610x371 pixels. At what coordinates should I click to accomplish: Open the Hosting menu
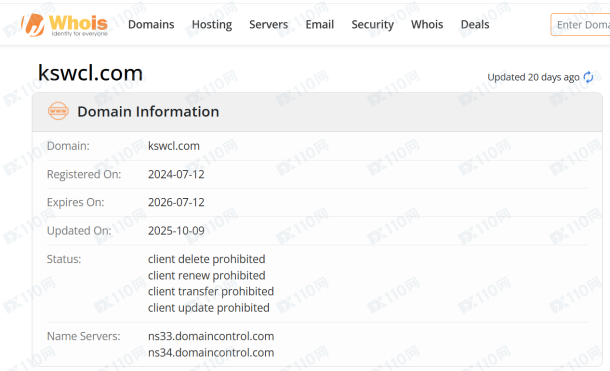(212, 24)
